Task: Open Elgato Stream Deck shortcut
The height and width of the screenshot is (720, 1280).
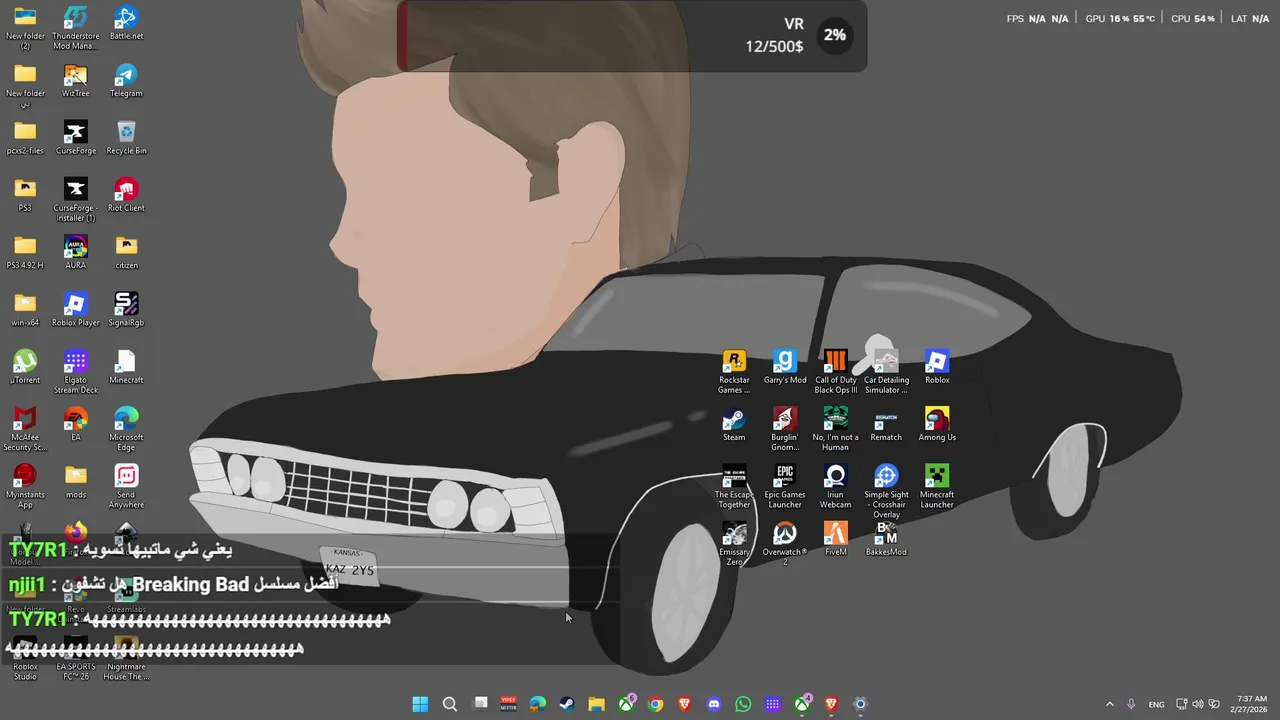Action: click(75, 372)
